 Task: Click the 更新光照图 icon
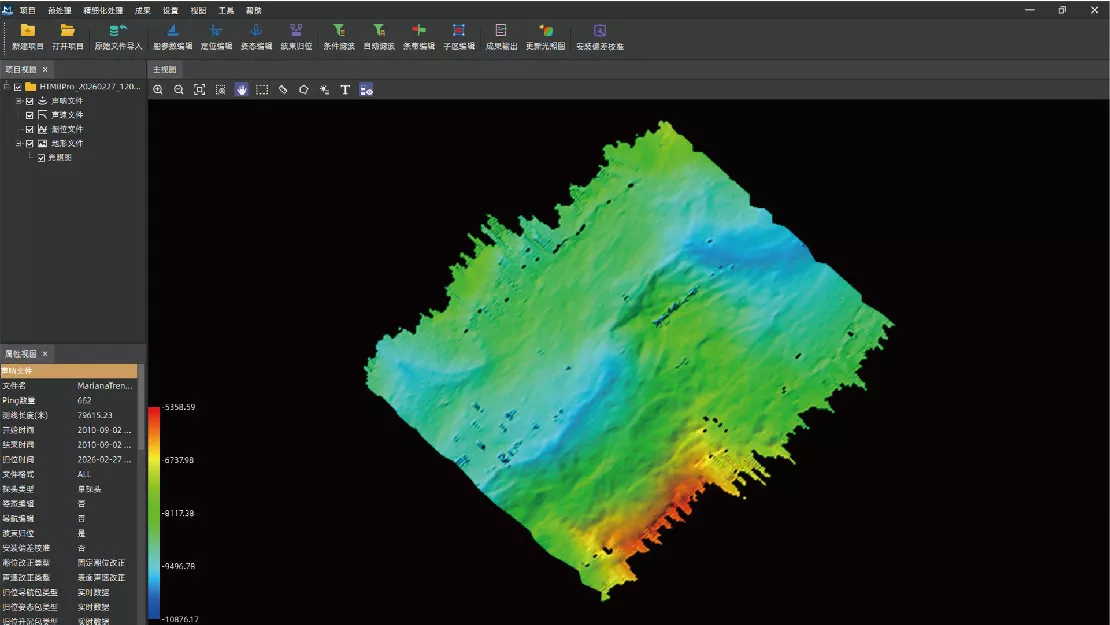546,30
